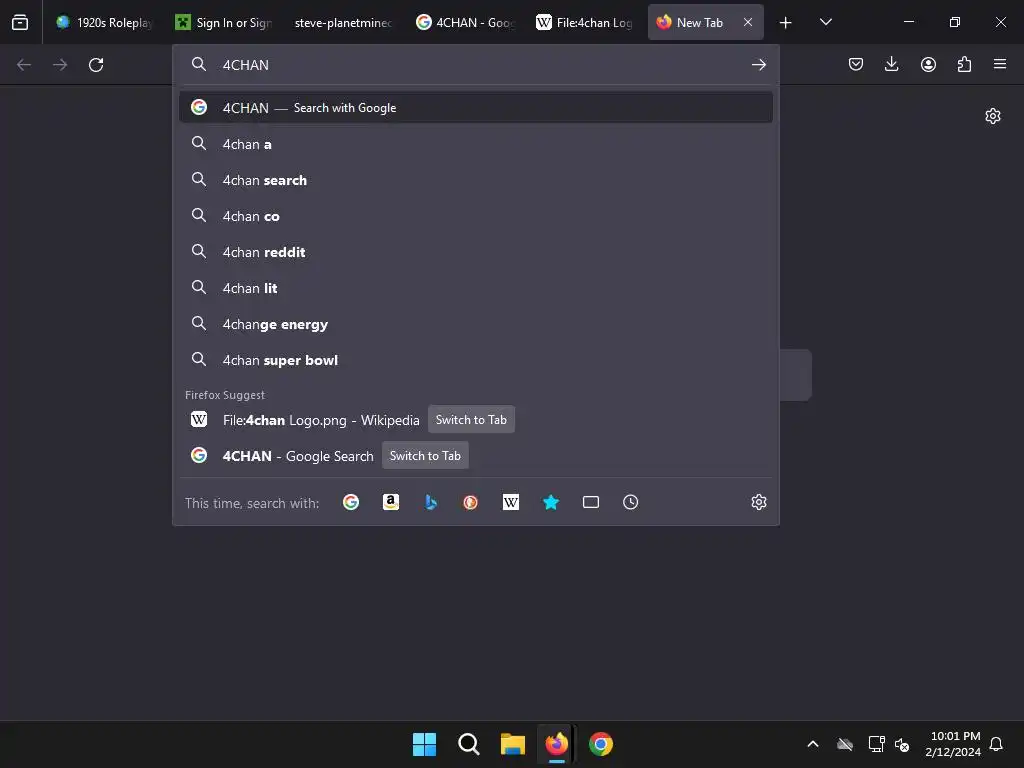
Task: Show hidden system tray icons
Action: (x=813, y=744)
